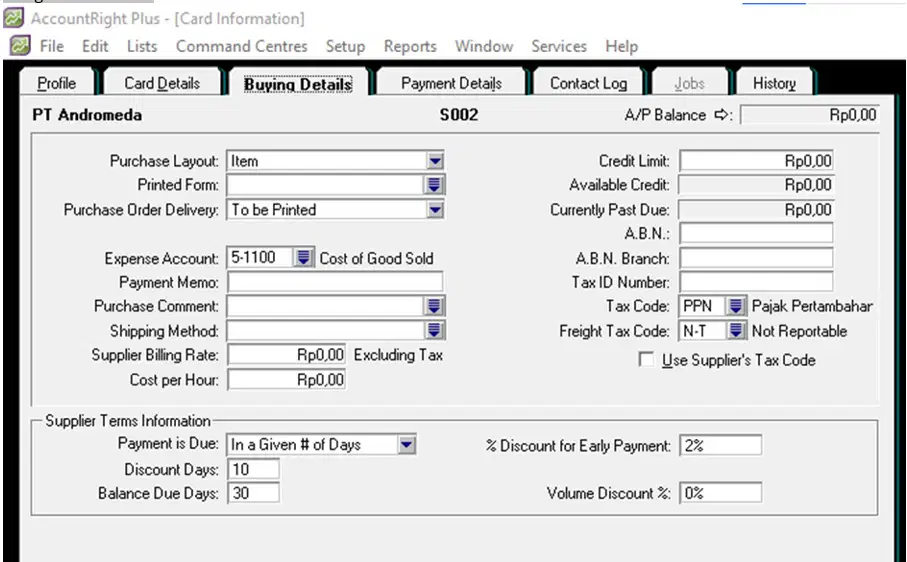Image resolution: width=907 pixels, height=562 pixels.
Task: Click the Pajak Pertambahan tax description
Action: pos(812,306)
